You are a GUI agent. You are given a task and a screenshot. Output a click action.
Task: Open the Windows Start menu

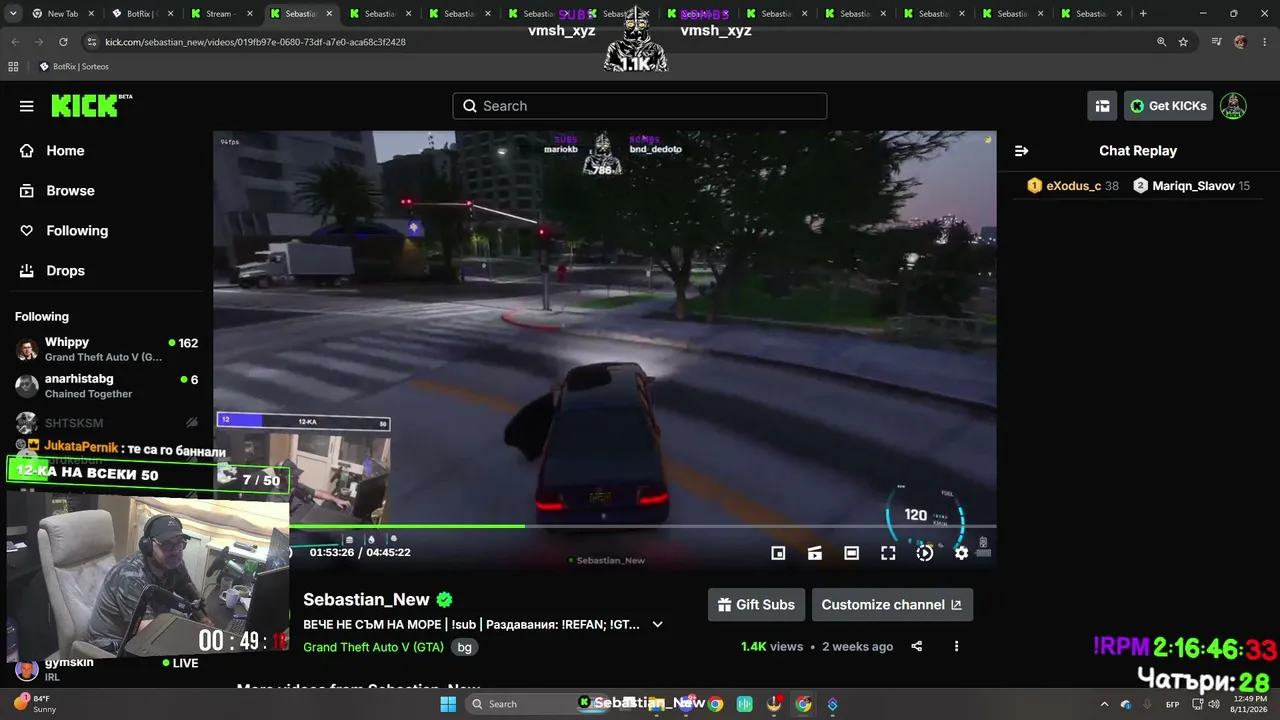pyautogui.click(x=448, y=704)
